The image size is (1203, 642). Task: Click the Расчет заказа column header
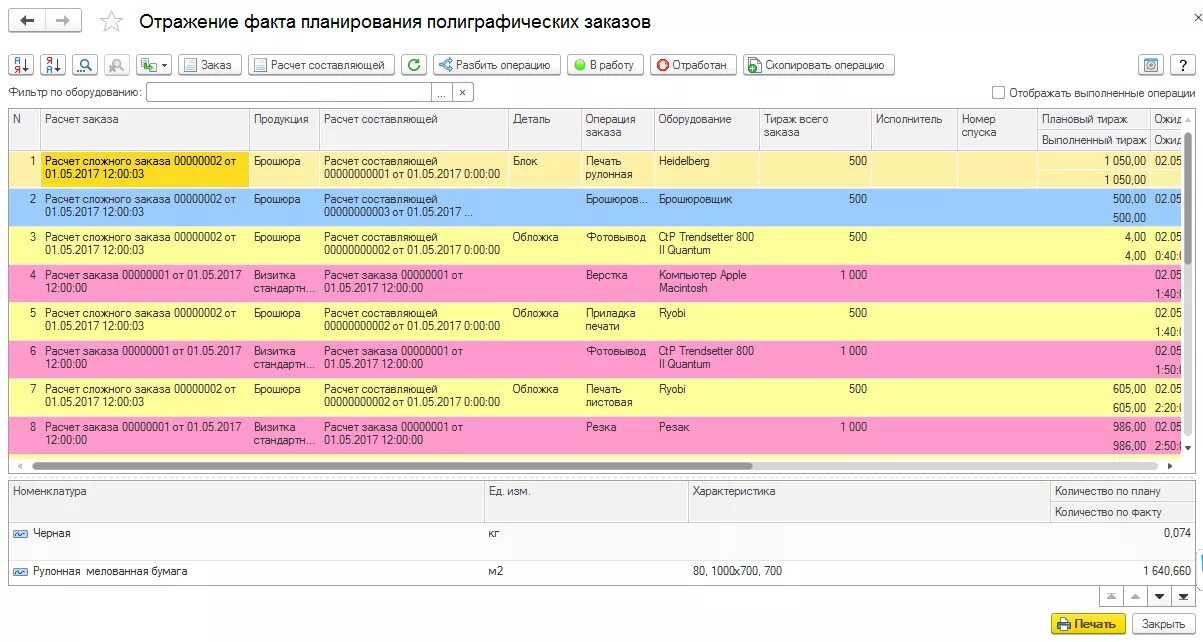[x=145, y=129]
